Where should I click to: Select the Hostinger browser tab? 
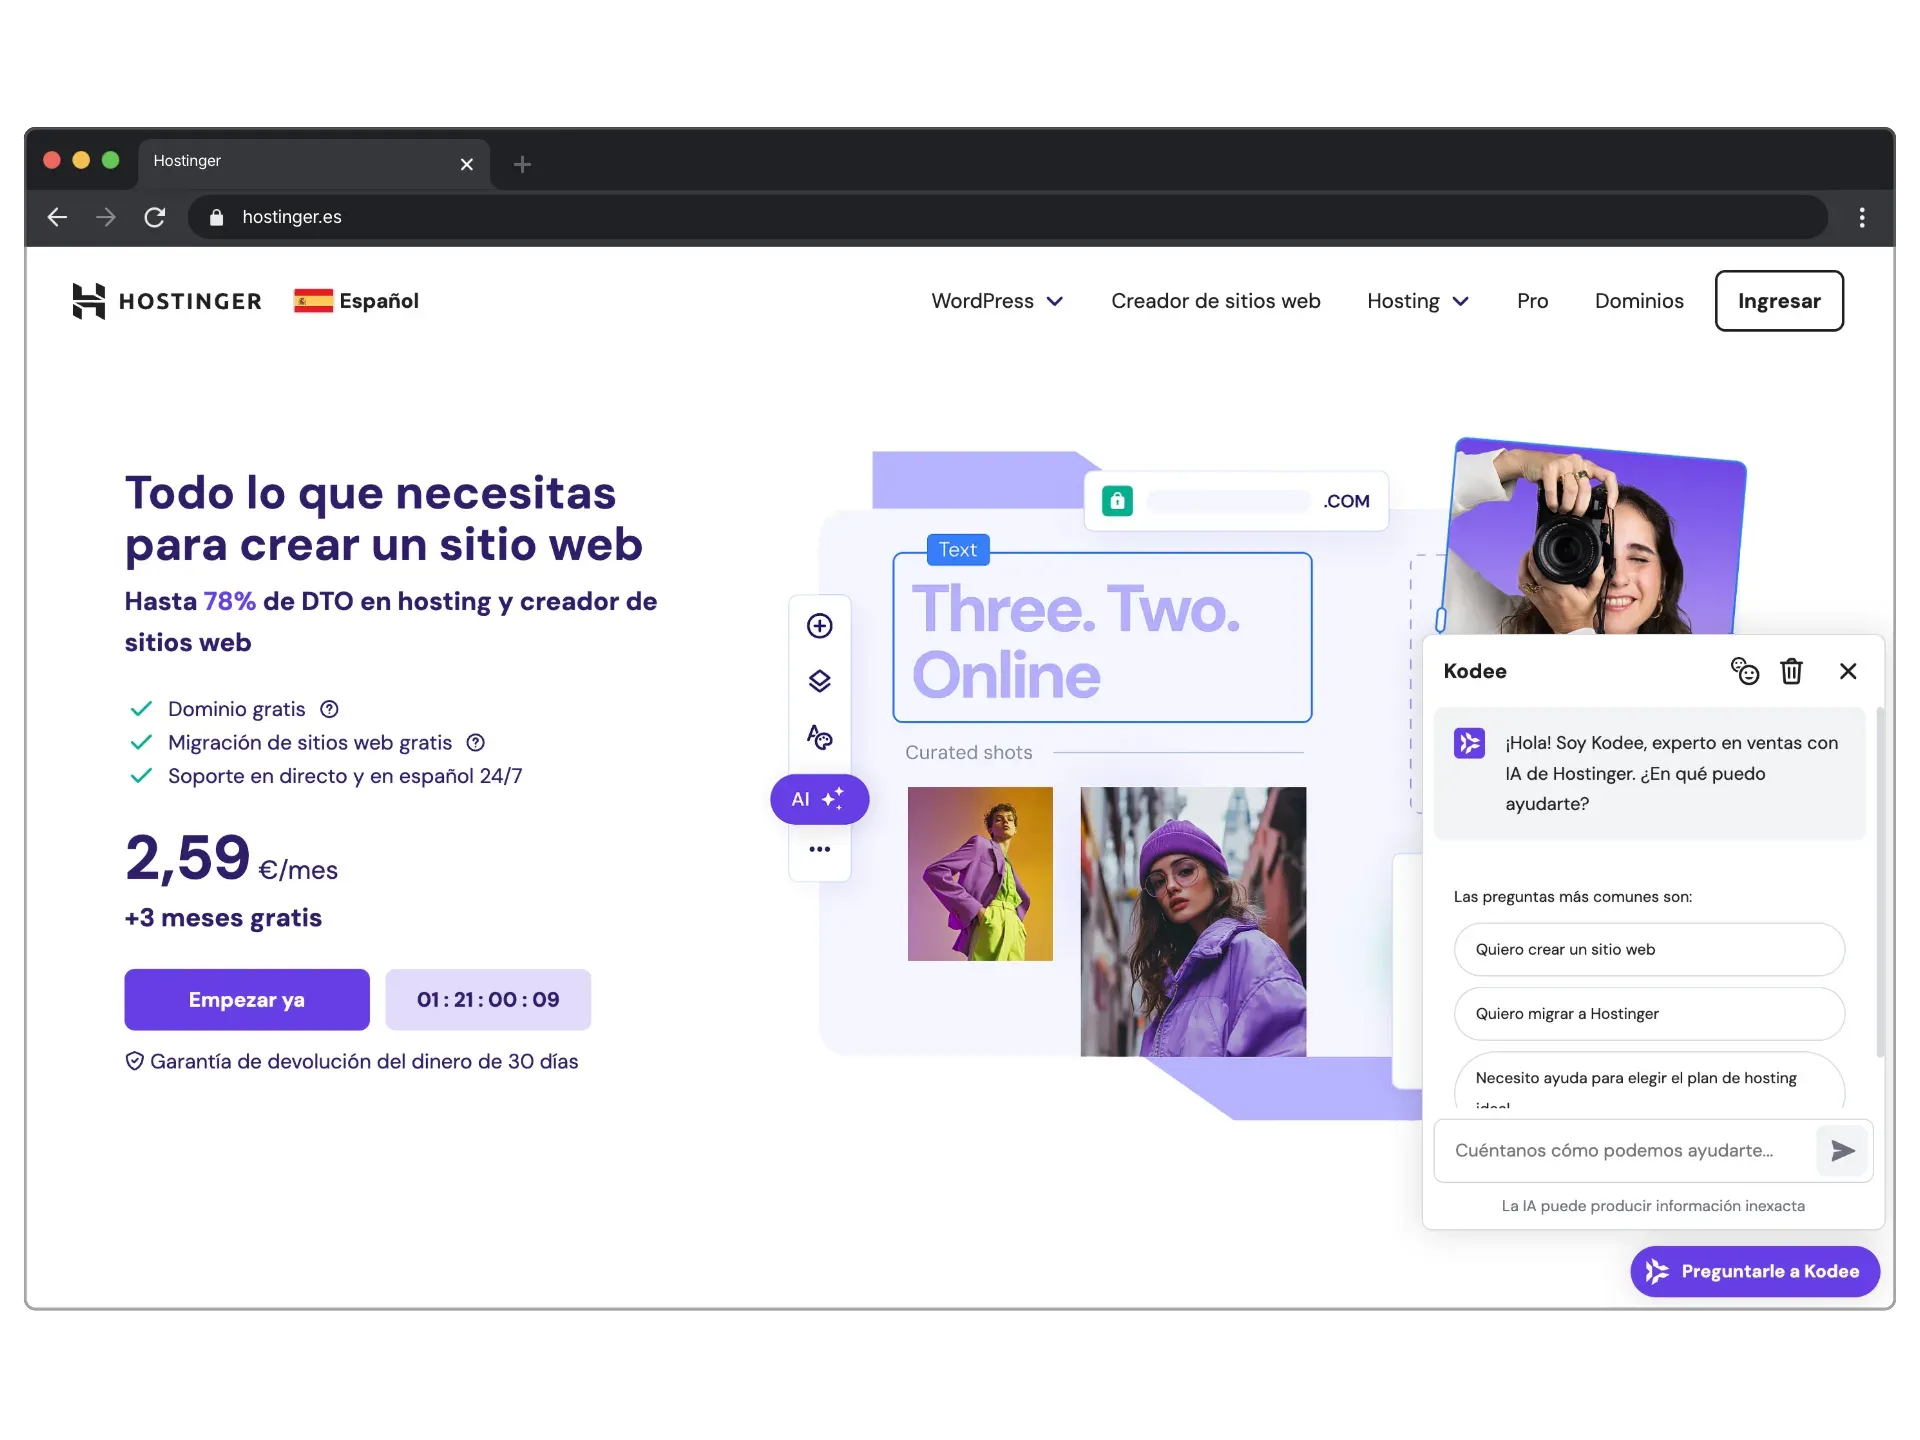[314, 163]
